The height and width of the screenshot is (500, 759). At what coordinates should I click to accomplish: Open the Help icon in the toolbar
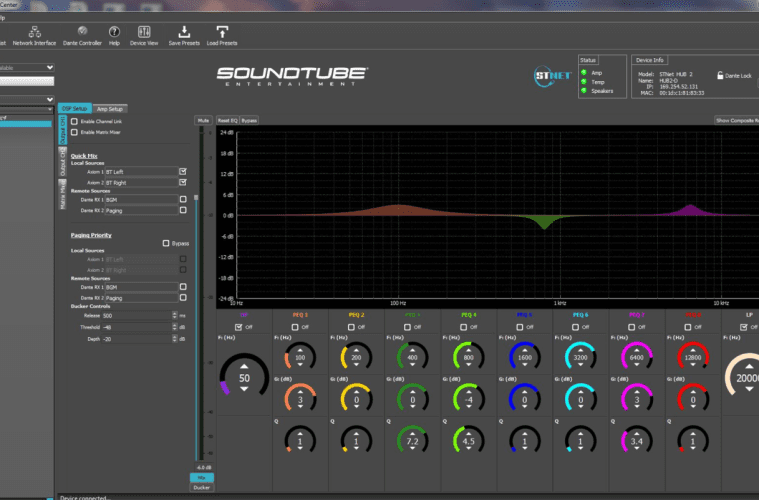click(114, 36)
